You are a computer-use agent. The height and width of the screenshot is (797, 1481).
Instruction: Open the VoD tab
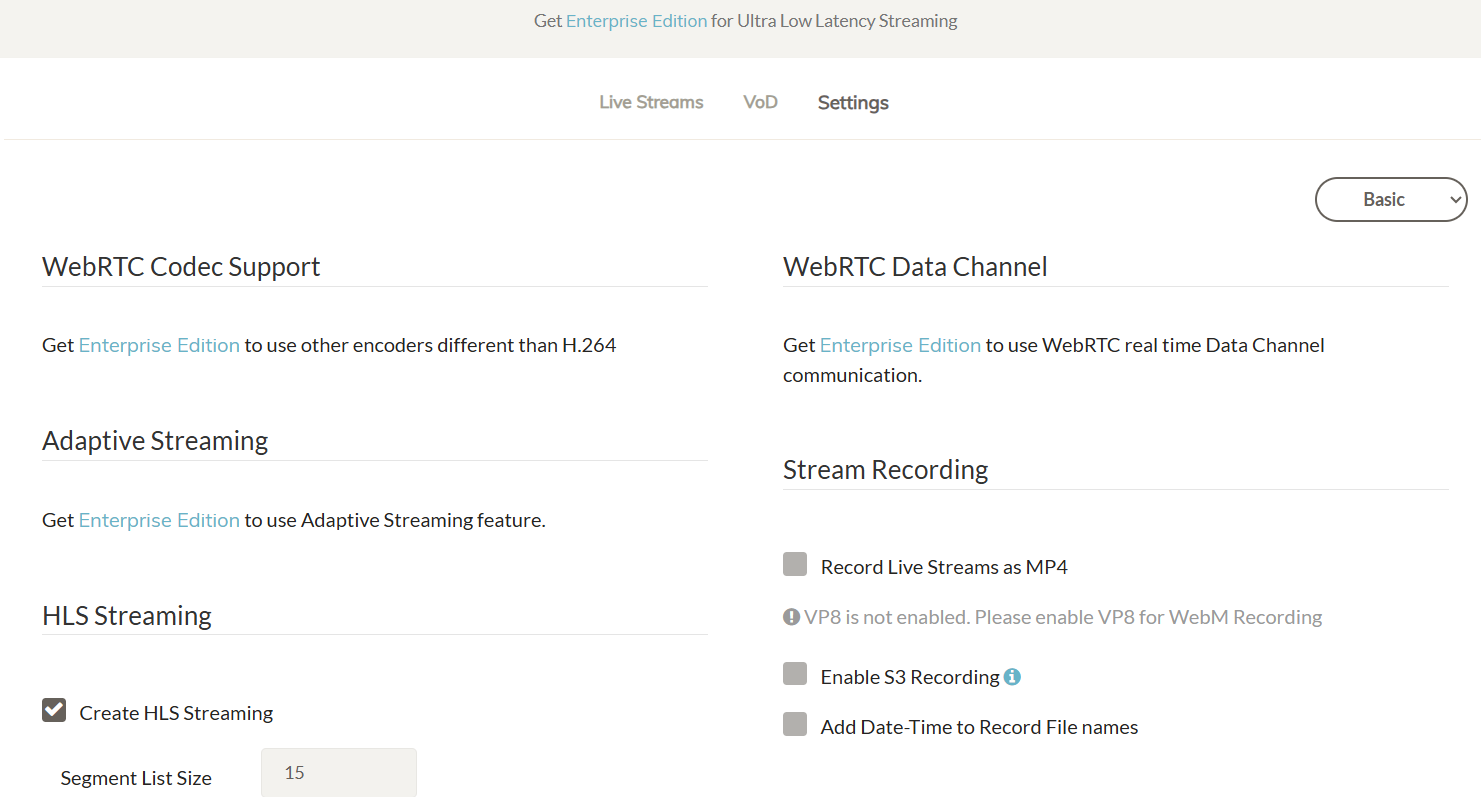760,102
